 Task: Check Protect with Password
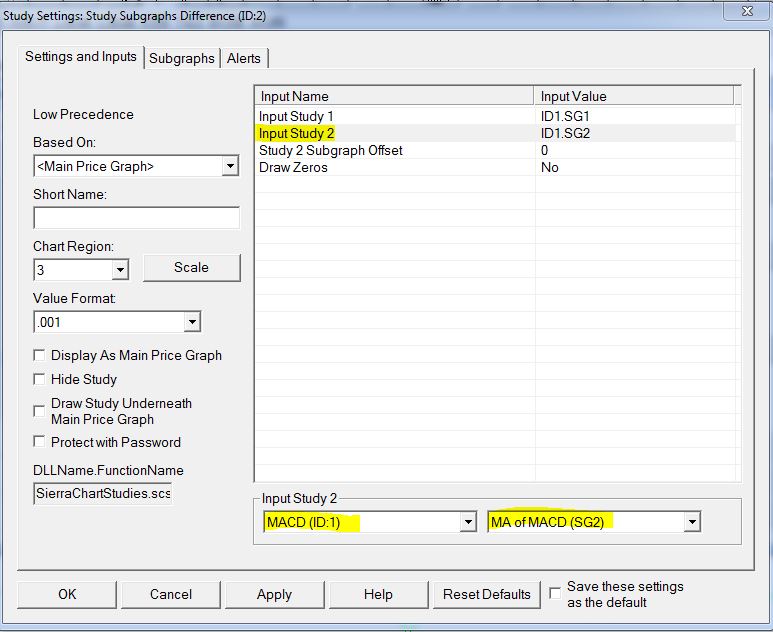click(x=39, y=442)
